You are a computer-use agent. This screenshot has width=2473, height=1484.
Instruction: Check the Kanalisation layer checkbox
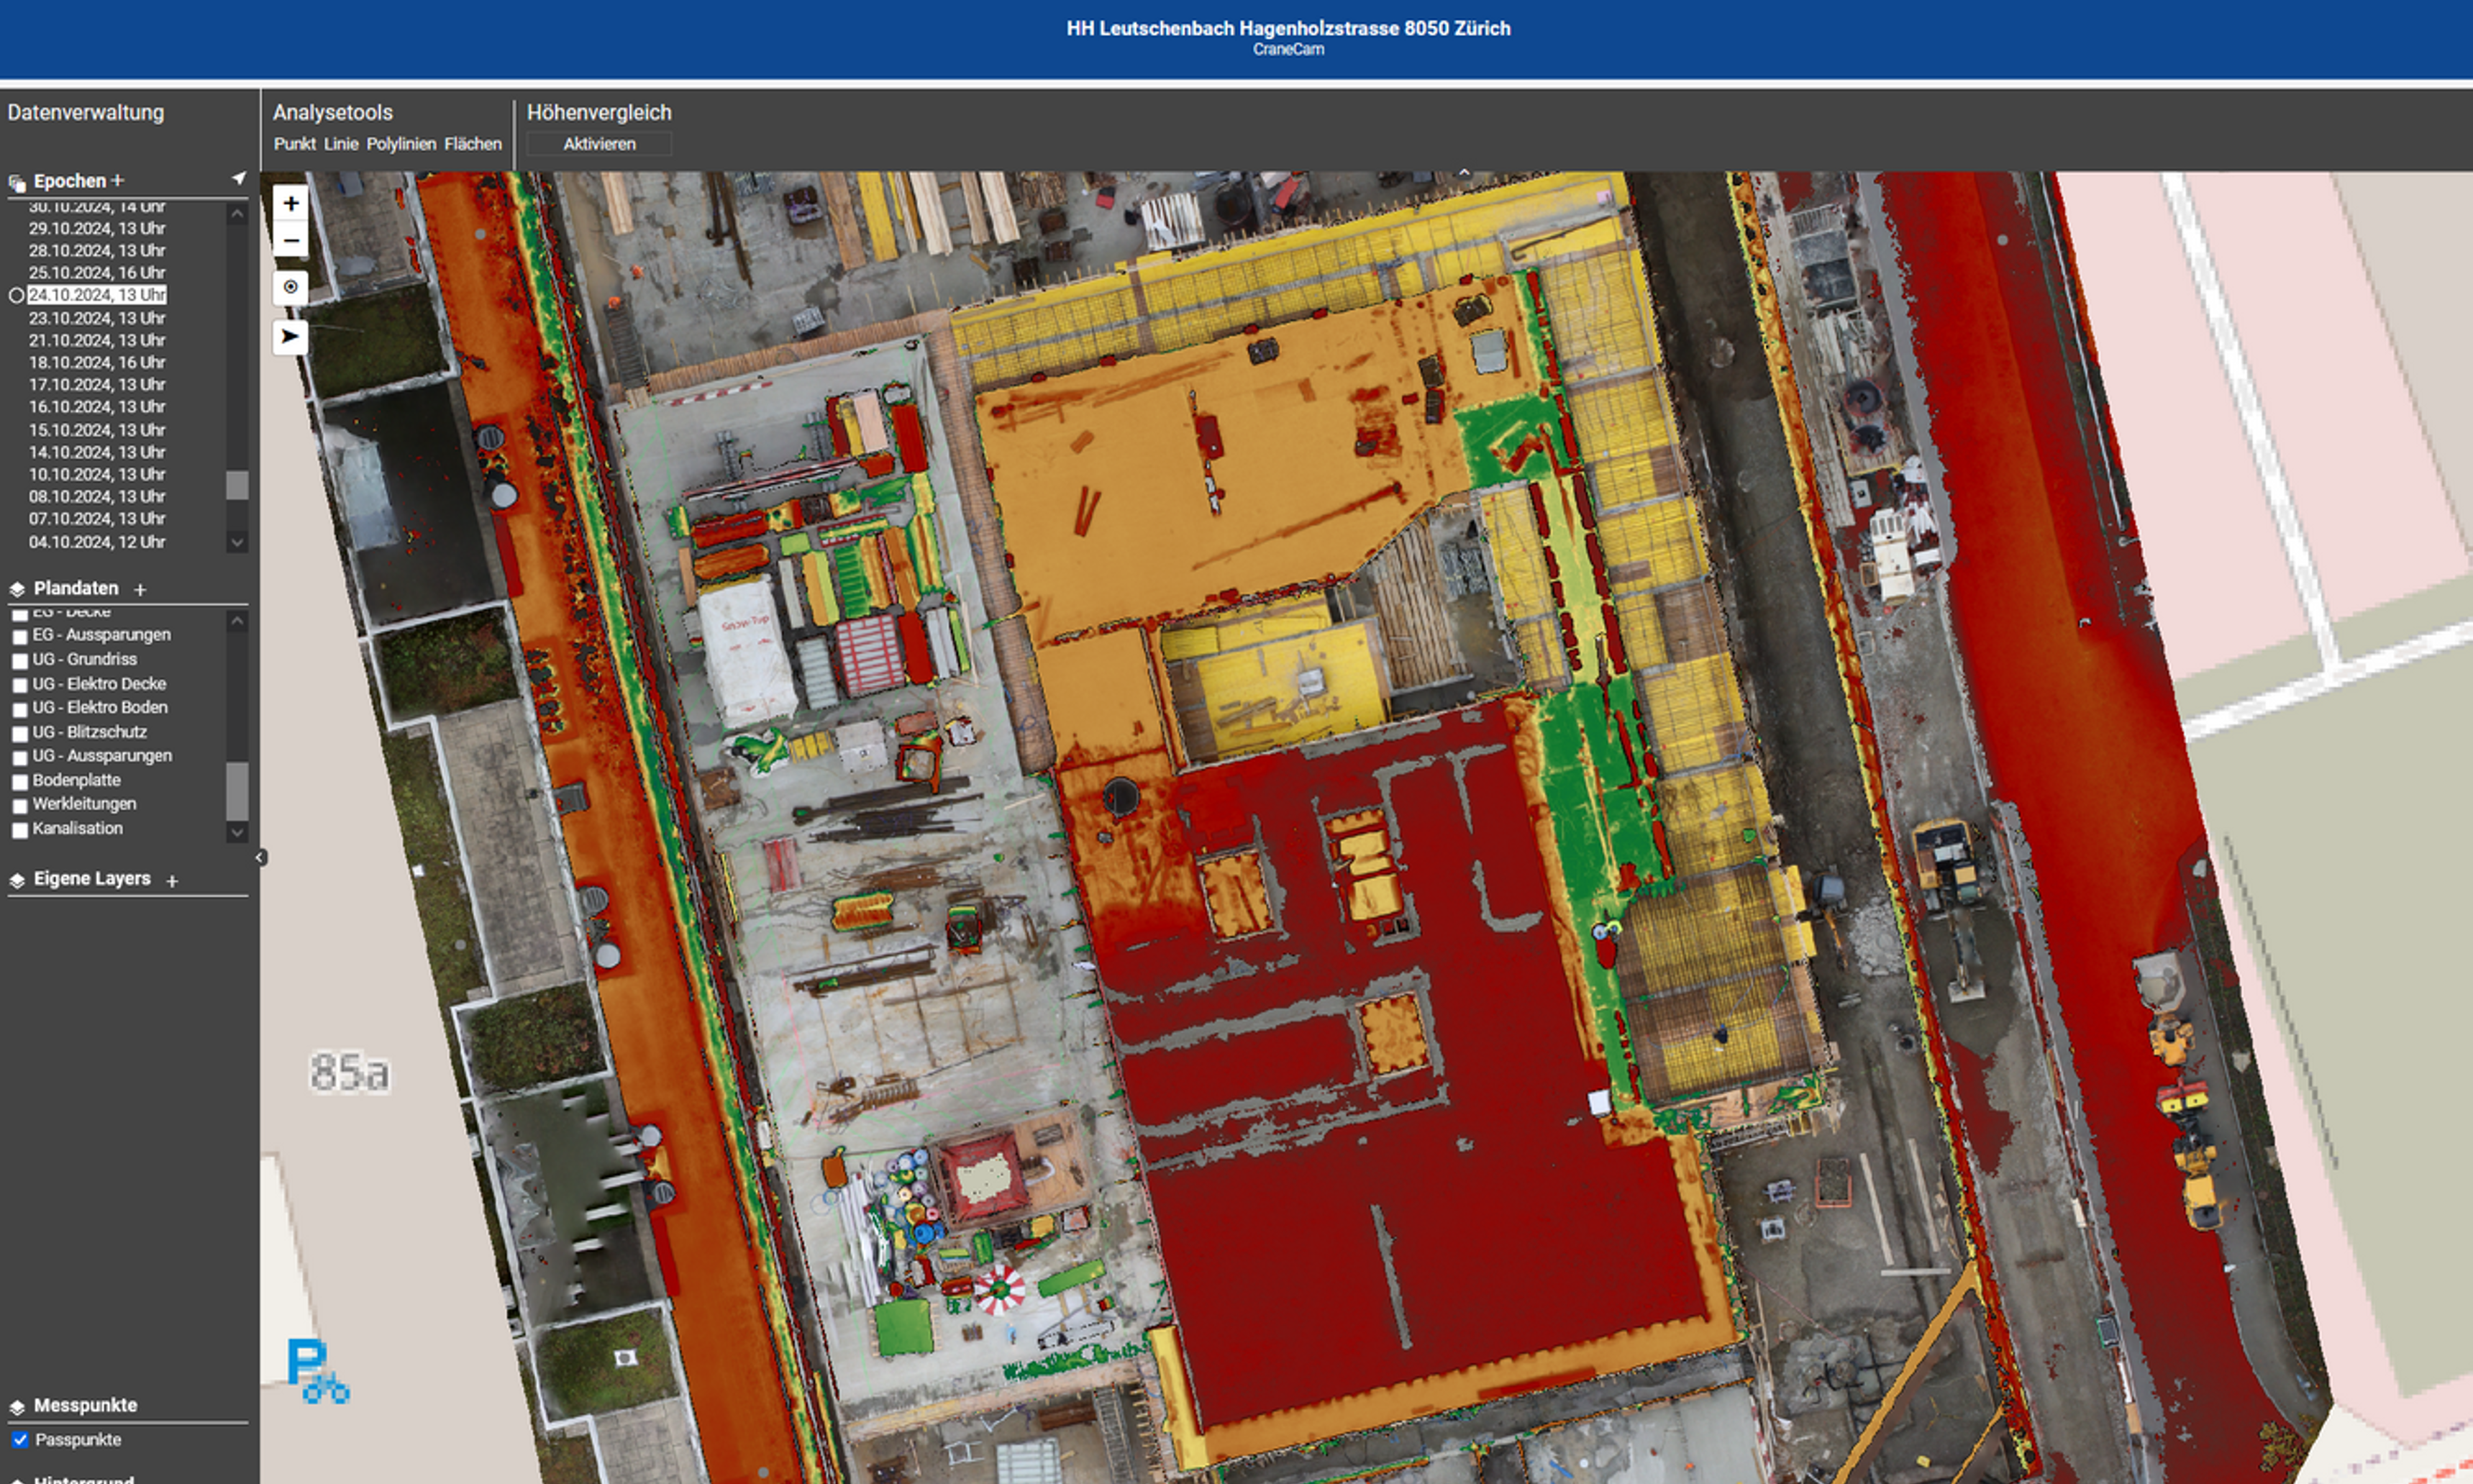[20, 830]
